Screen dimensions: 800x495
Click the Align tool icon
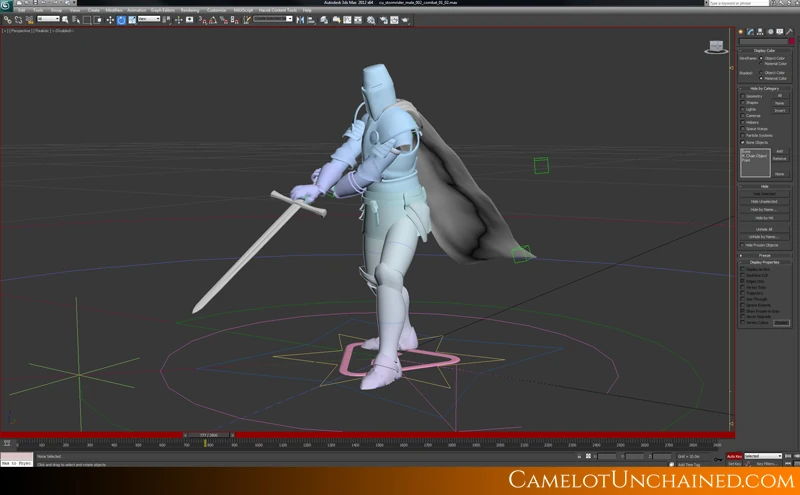(311, 20)
